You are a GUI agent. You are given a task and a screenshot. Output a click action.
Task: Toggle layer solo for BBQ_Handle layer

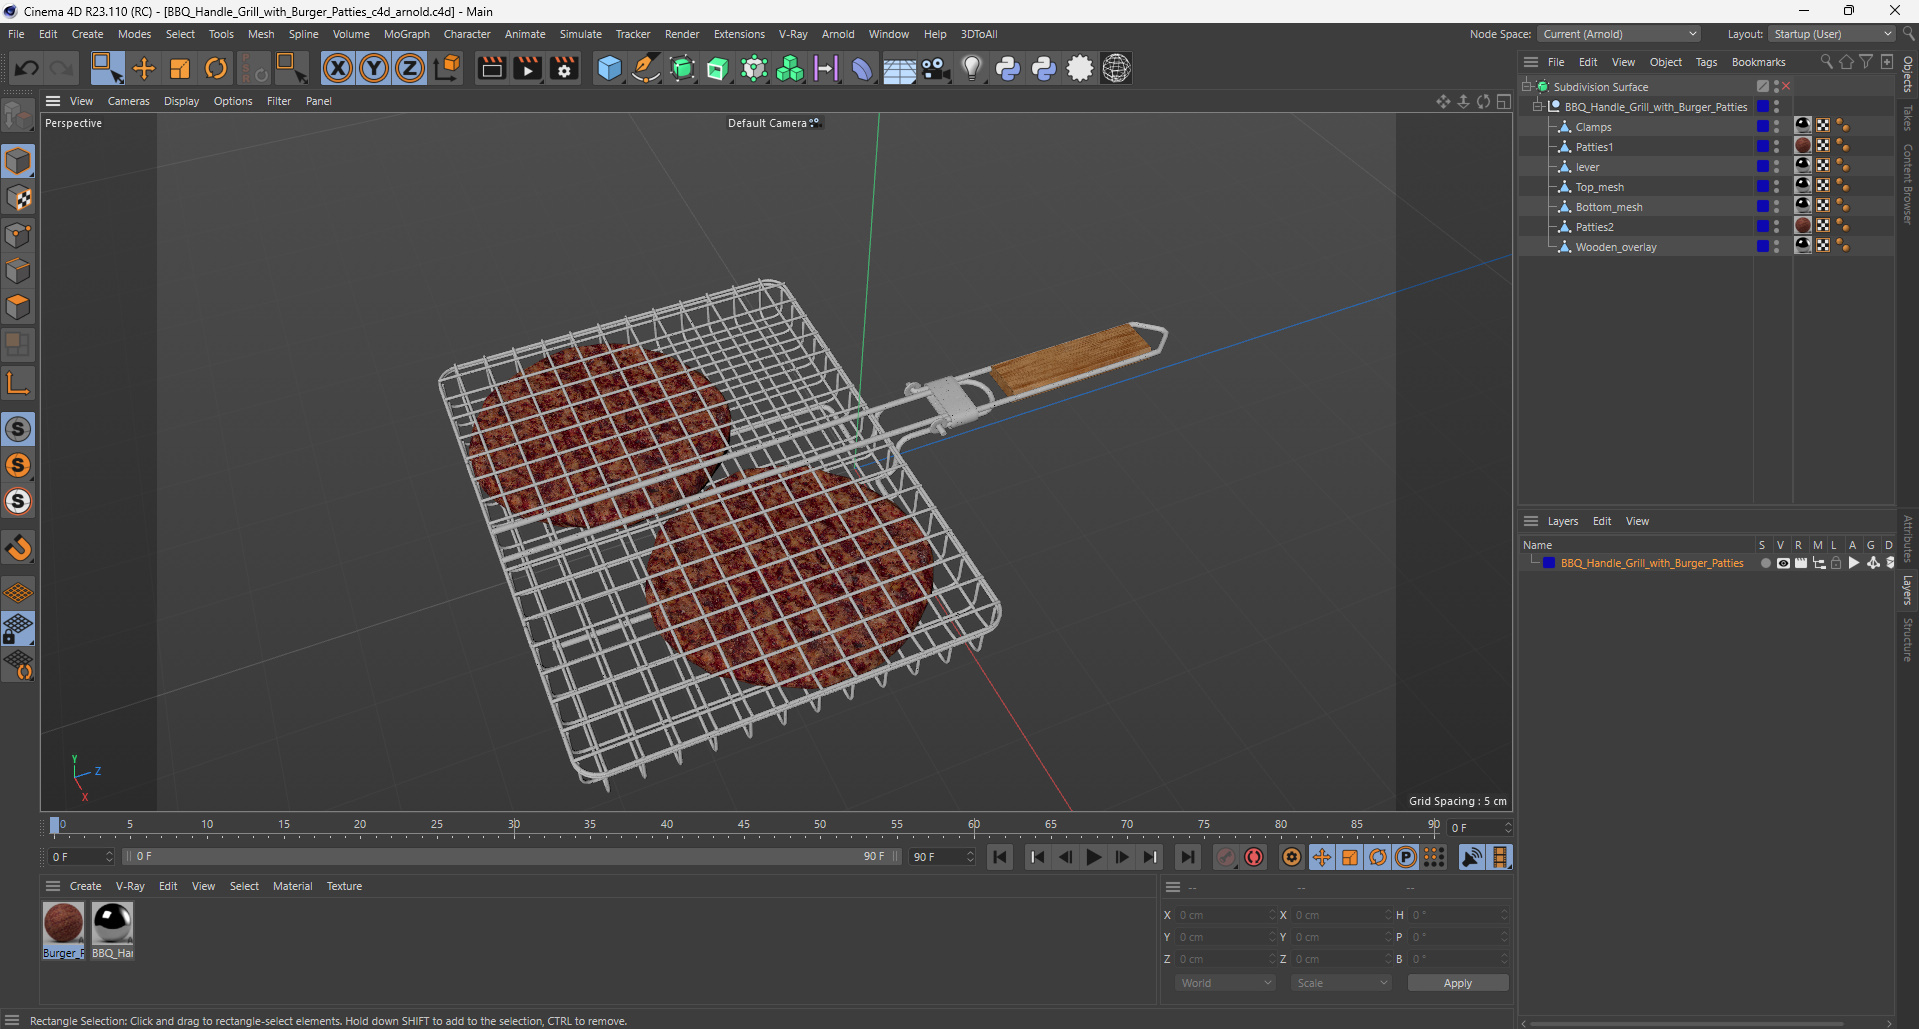tap(1766, 563)
